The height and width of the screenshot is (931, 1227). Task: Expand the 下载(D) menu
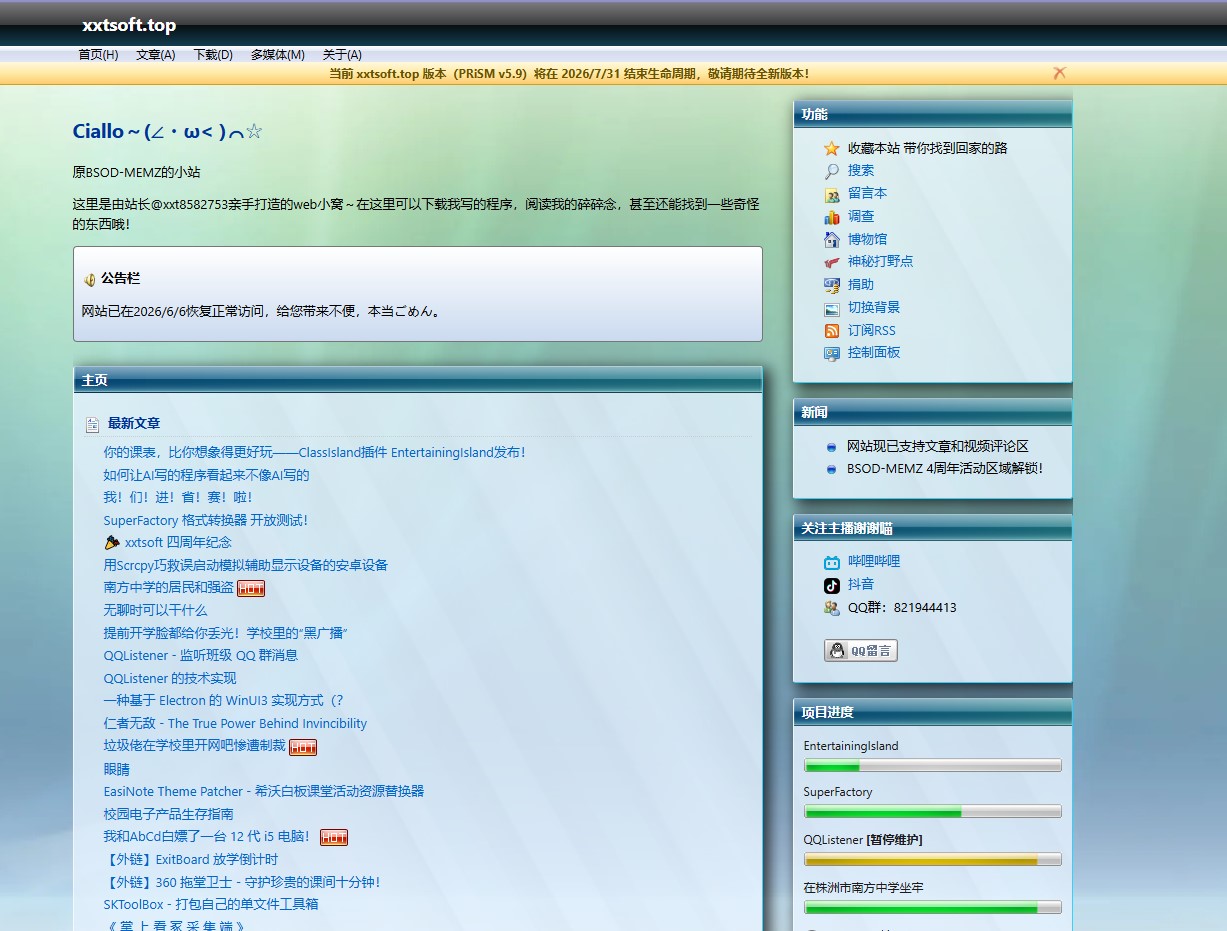click(x=213, y=55)
